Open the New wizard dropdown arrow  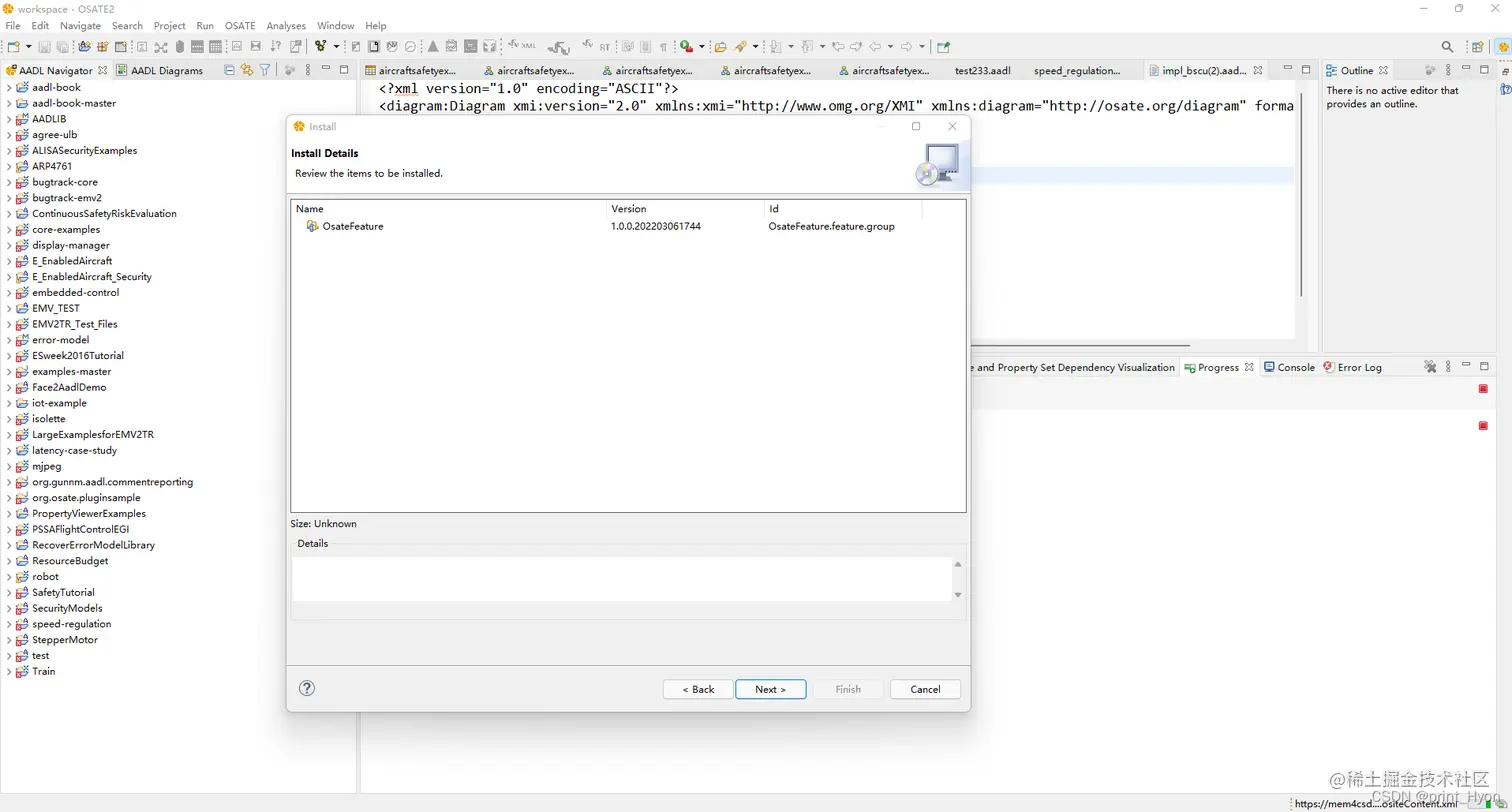pos(28,47)
